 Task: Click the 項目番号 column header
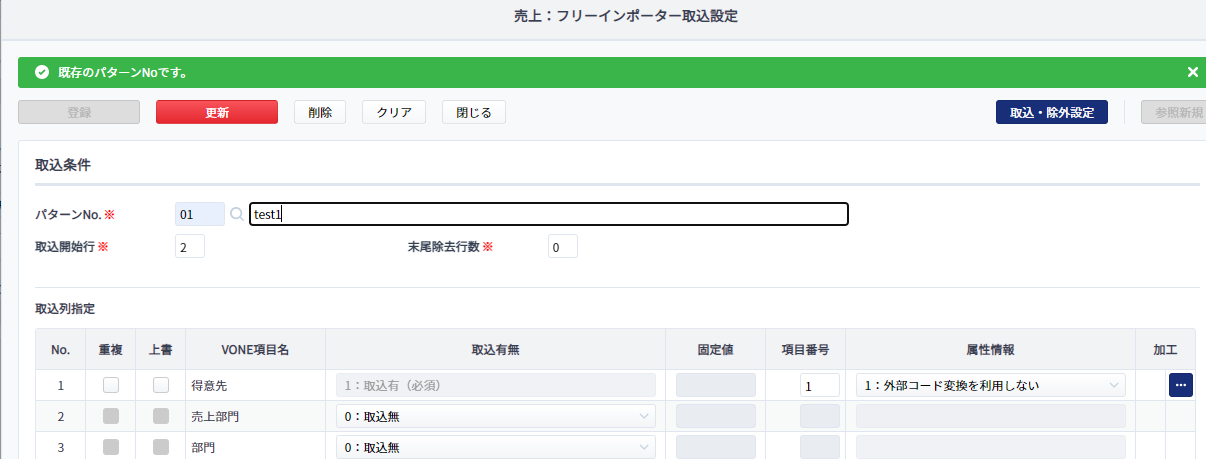pyautogui.click(x=806, y=350)
